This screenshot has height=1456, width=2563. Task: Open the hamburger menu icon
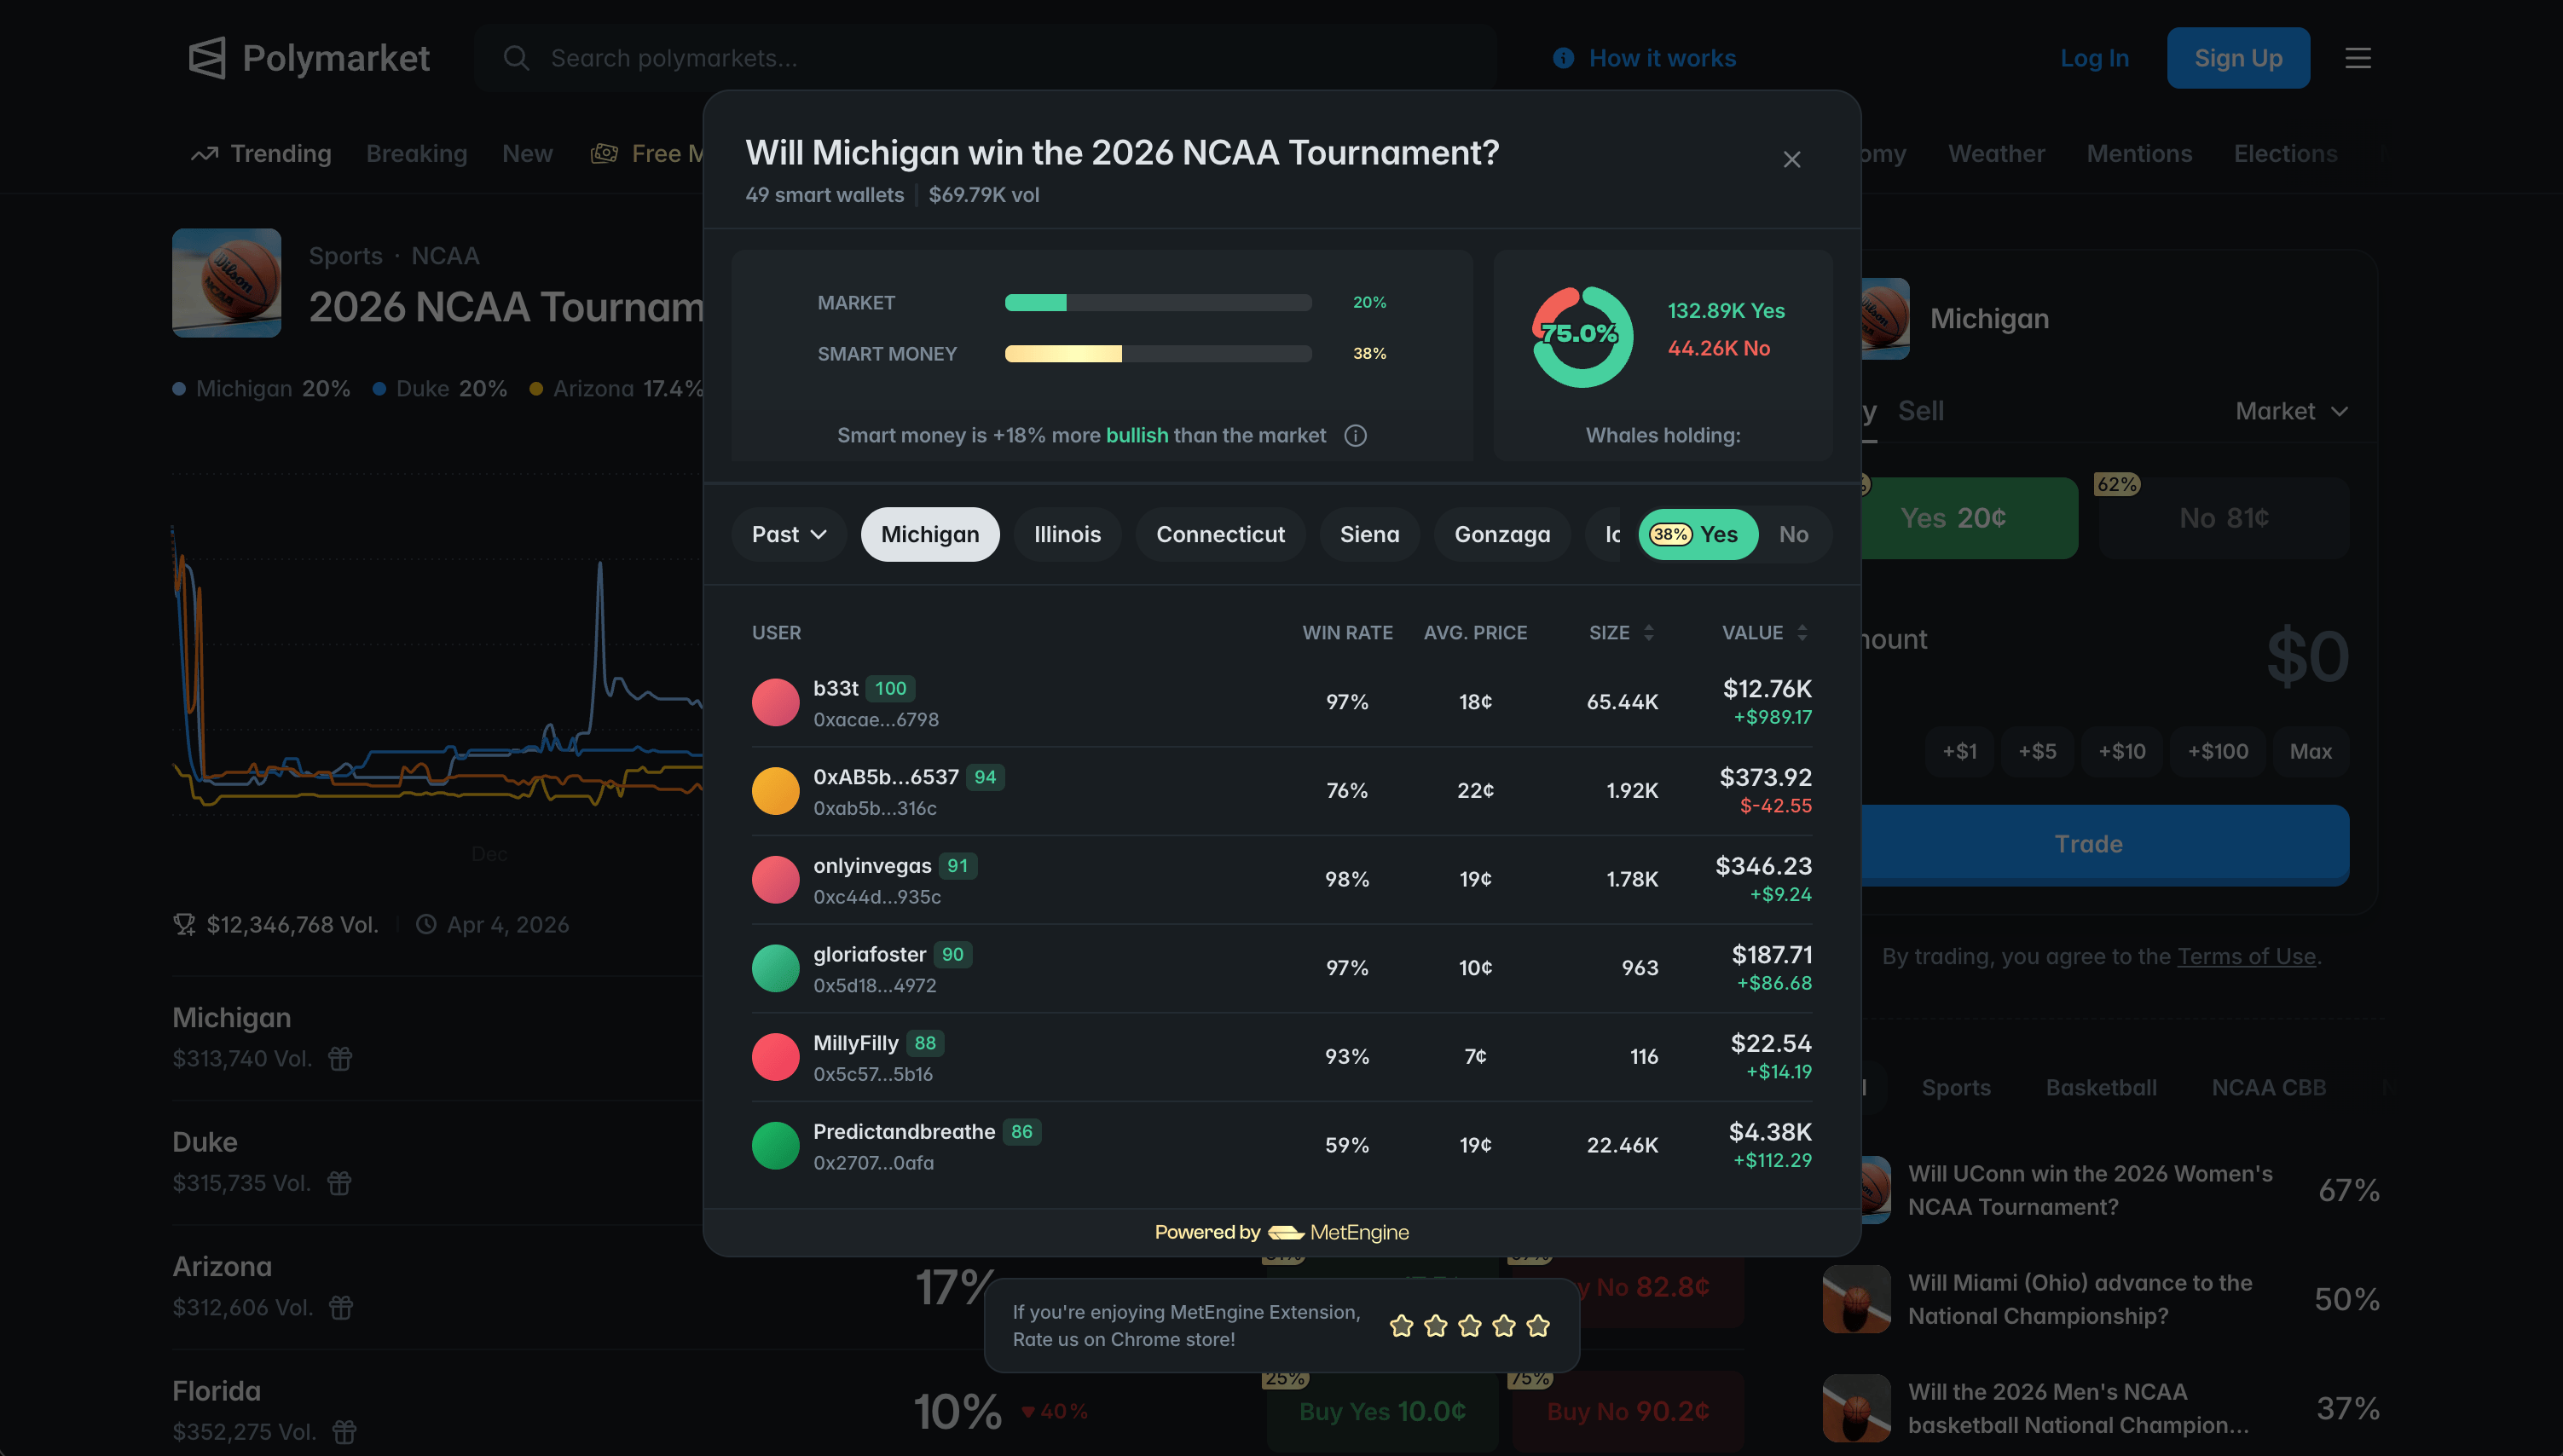[2358, 58]
